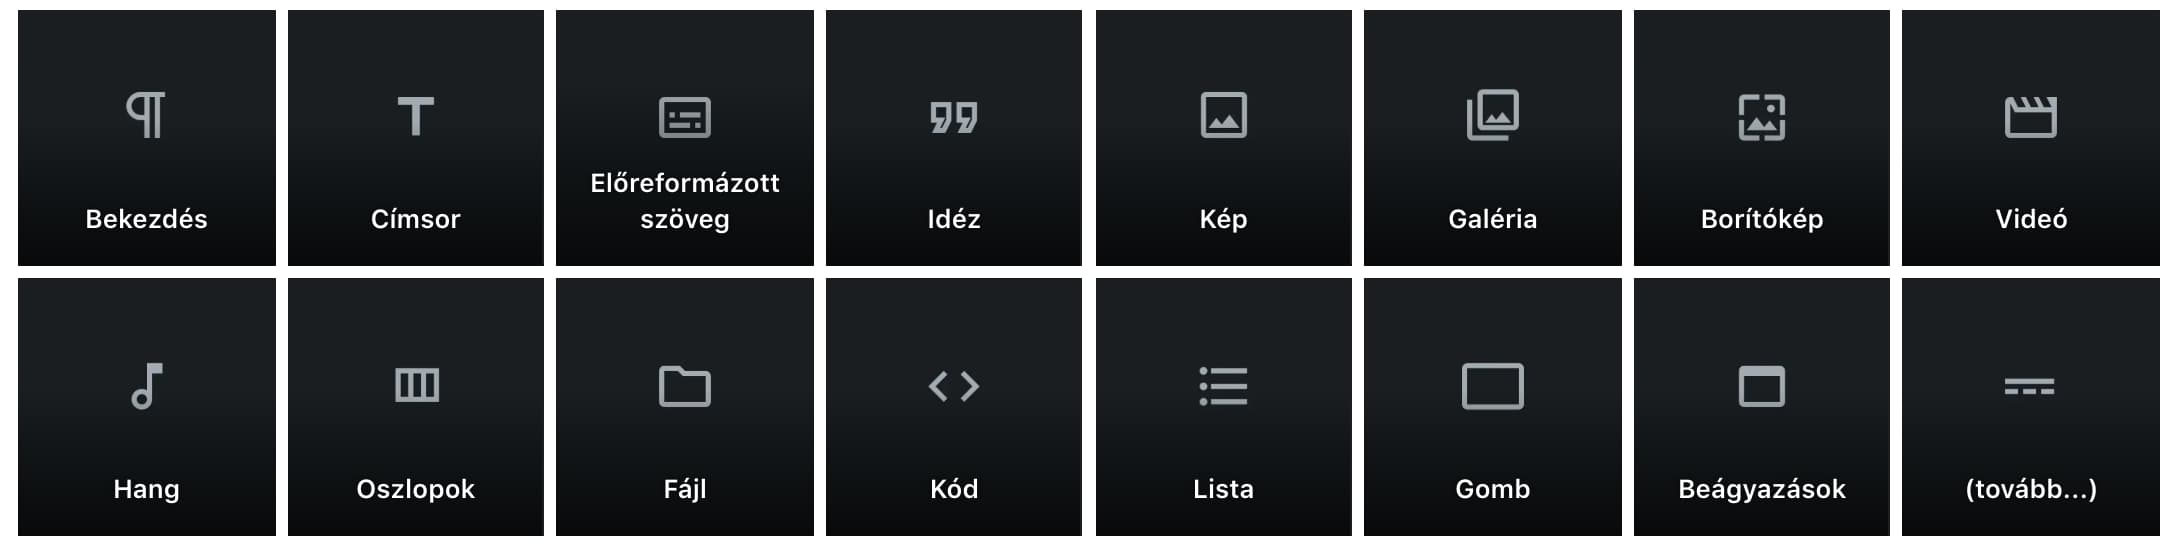Image resolution: width=2166 pixels, height=554 pixels.
Task: Choose the Címsor heading block icon
Action: pos(415,116)
